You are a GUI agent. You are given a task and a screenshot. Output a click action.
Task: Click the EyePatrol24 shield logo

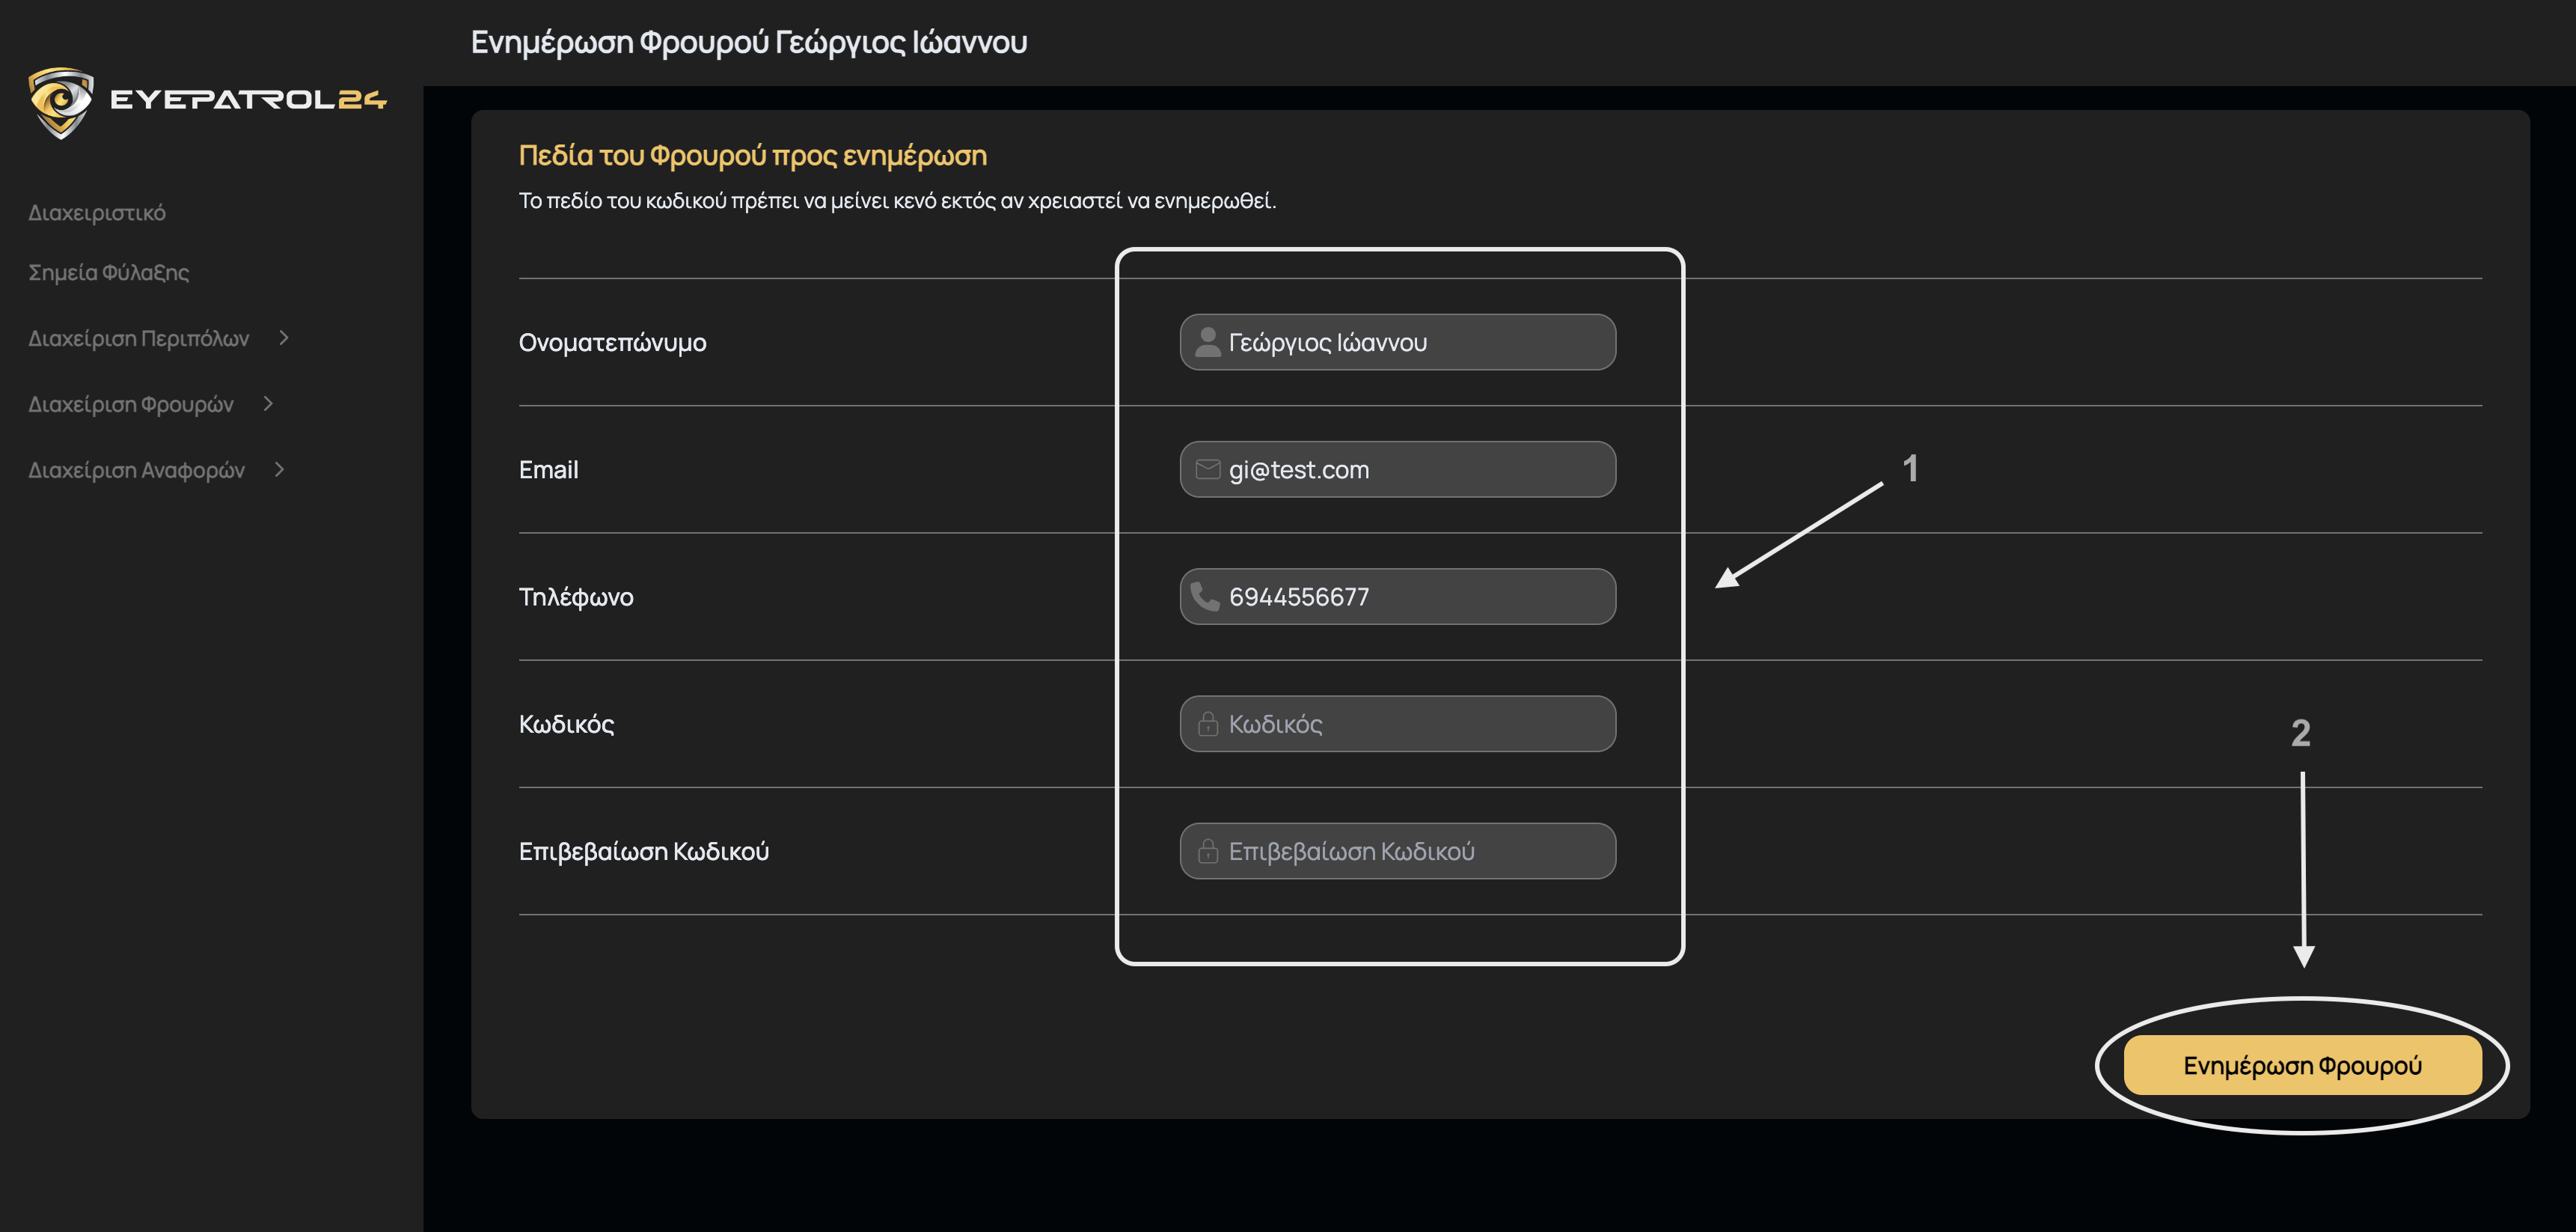(61, 101)
